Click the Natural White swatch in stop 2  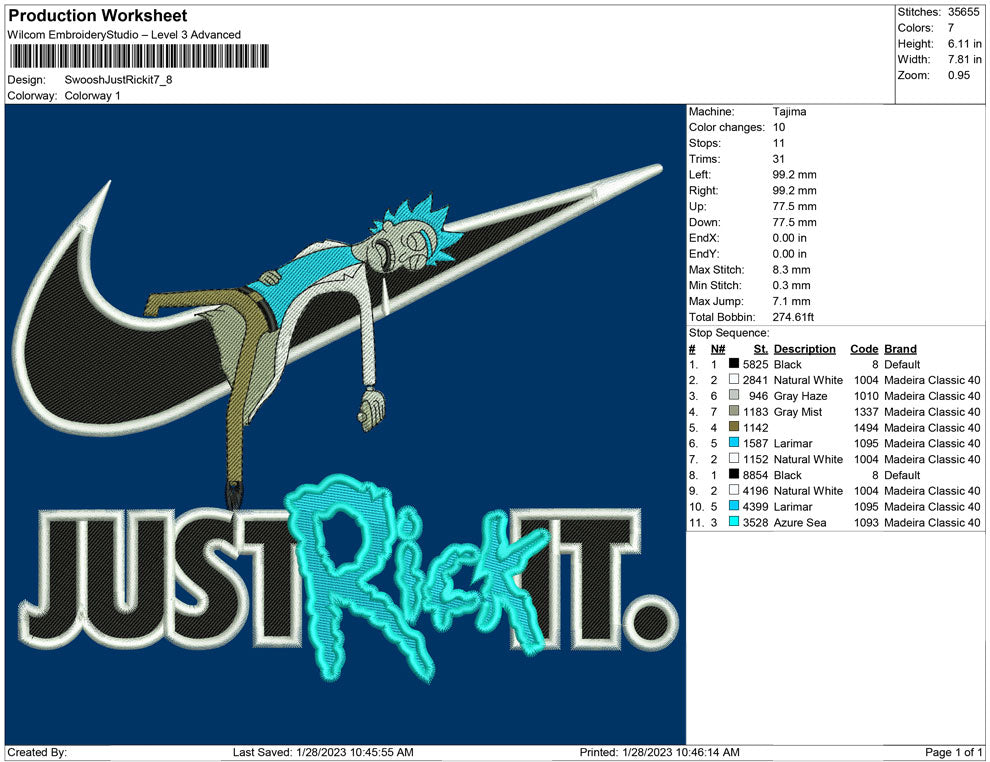pyautogui.click(x=734, y=381)
